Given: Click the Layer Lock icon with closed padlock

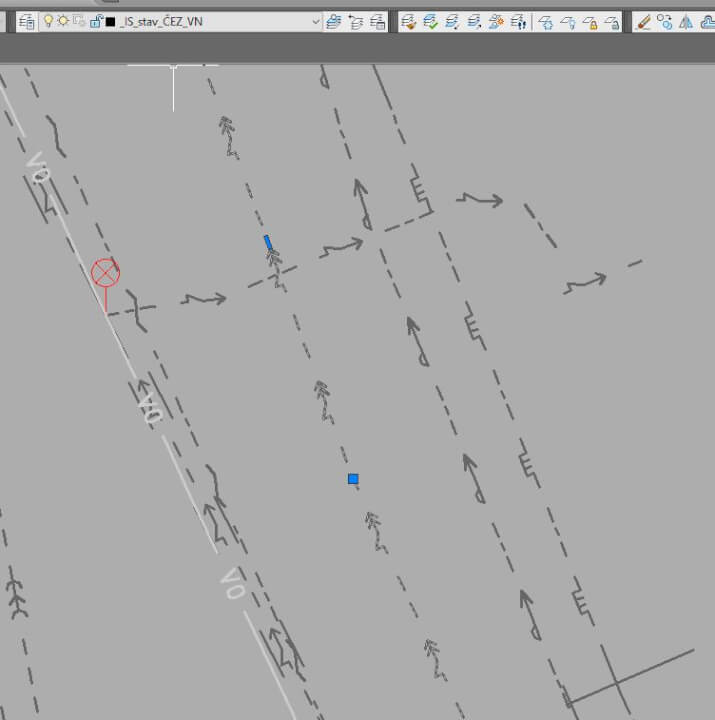Looking at the screenshot, I should click(x=590, y=21).
